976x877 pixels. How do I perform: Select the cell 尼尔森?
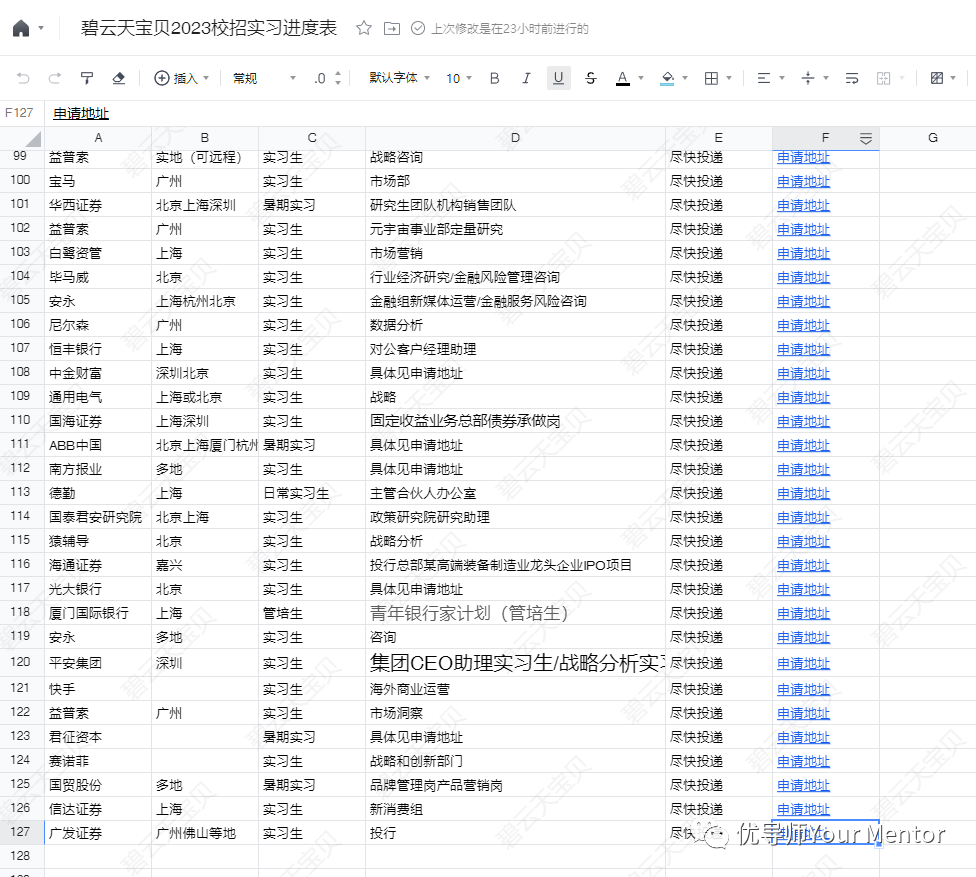tap(98, 325)
